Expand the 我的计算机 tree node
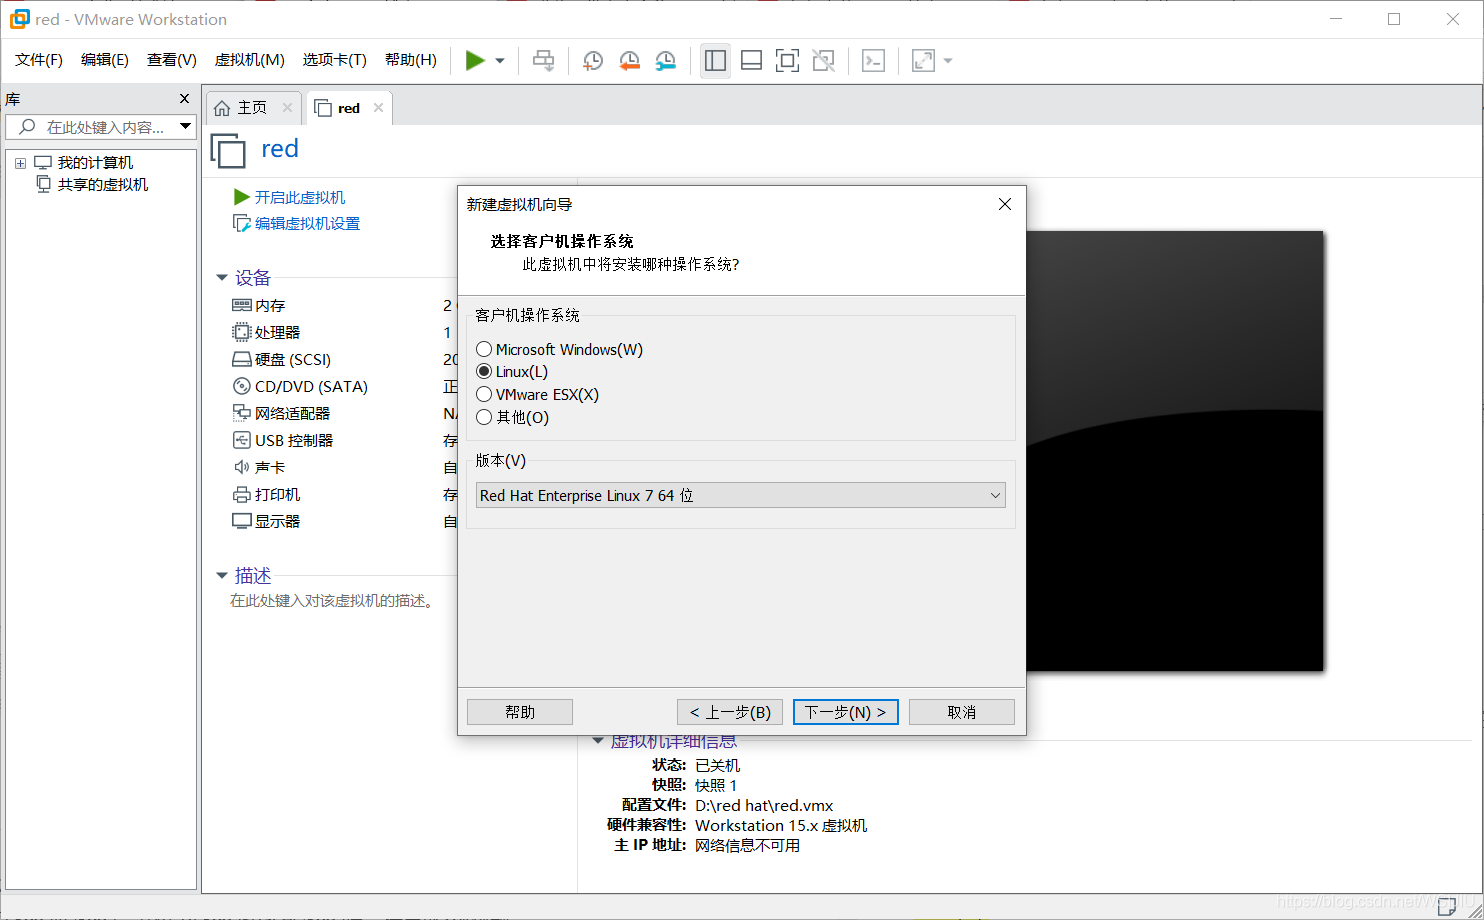1484x920 pixels. (x=20, y=163)
